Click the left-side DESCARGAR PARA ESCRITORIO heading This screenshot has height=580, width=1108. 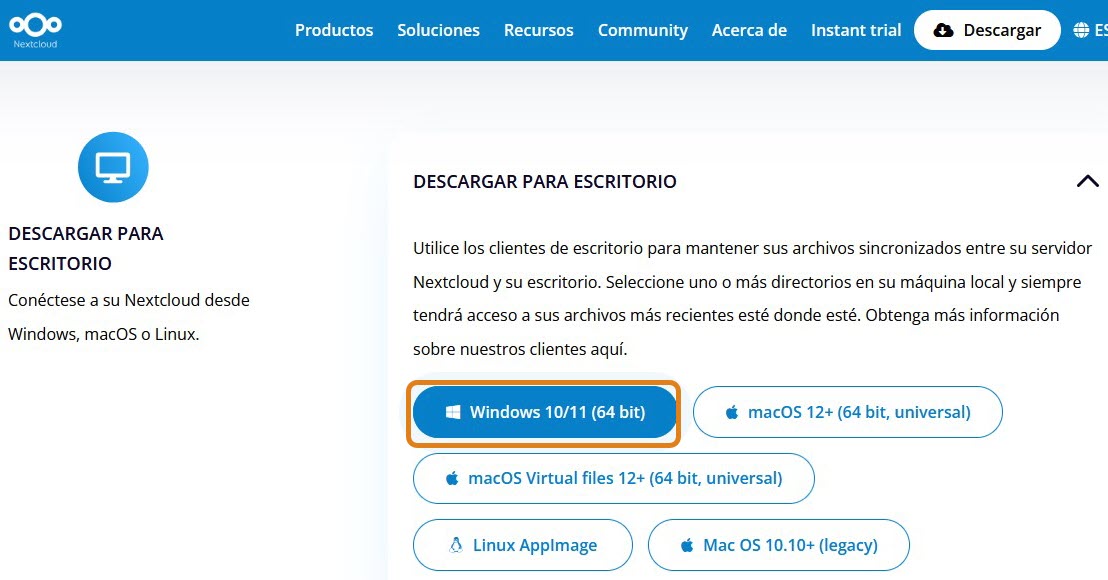(x=86, y=248)
